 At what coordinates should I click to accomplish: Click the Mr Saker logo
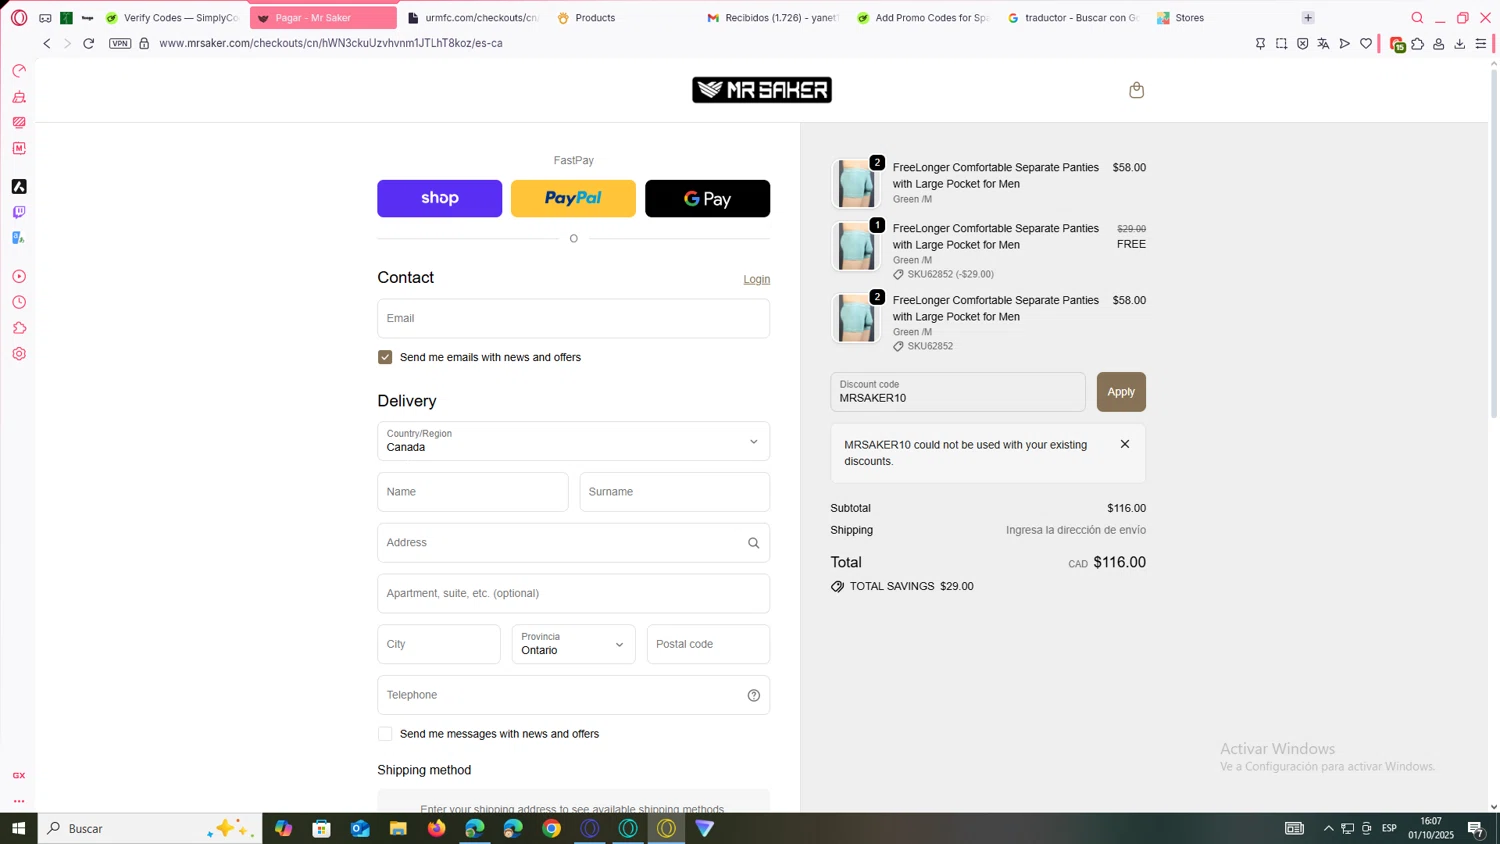point(762,90)
